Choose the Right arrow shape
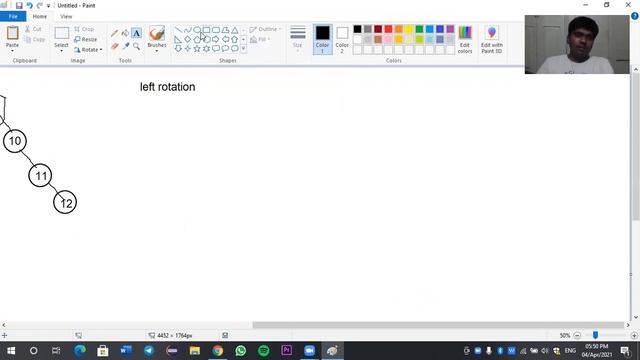Viewport: 640px width, 360px height. pyautogui.click(x=216, y=40)
